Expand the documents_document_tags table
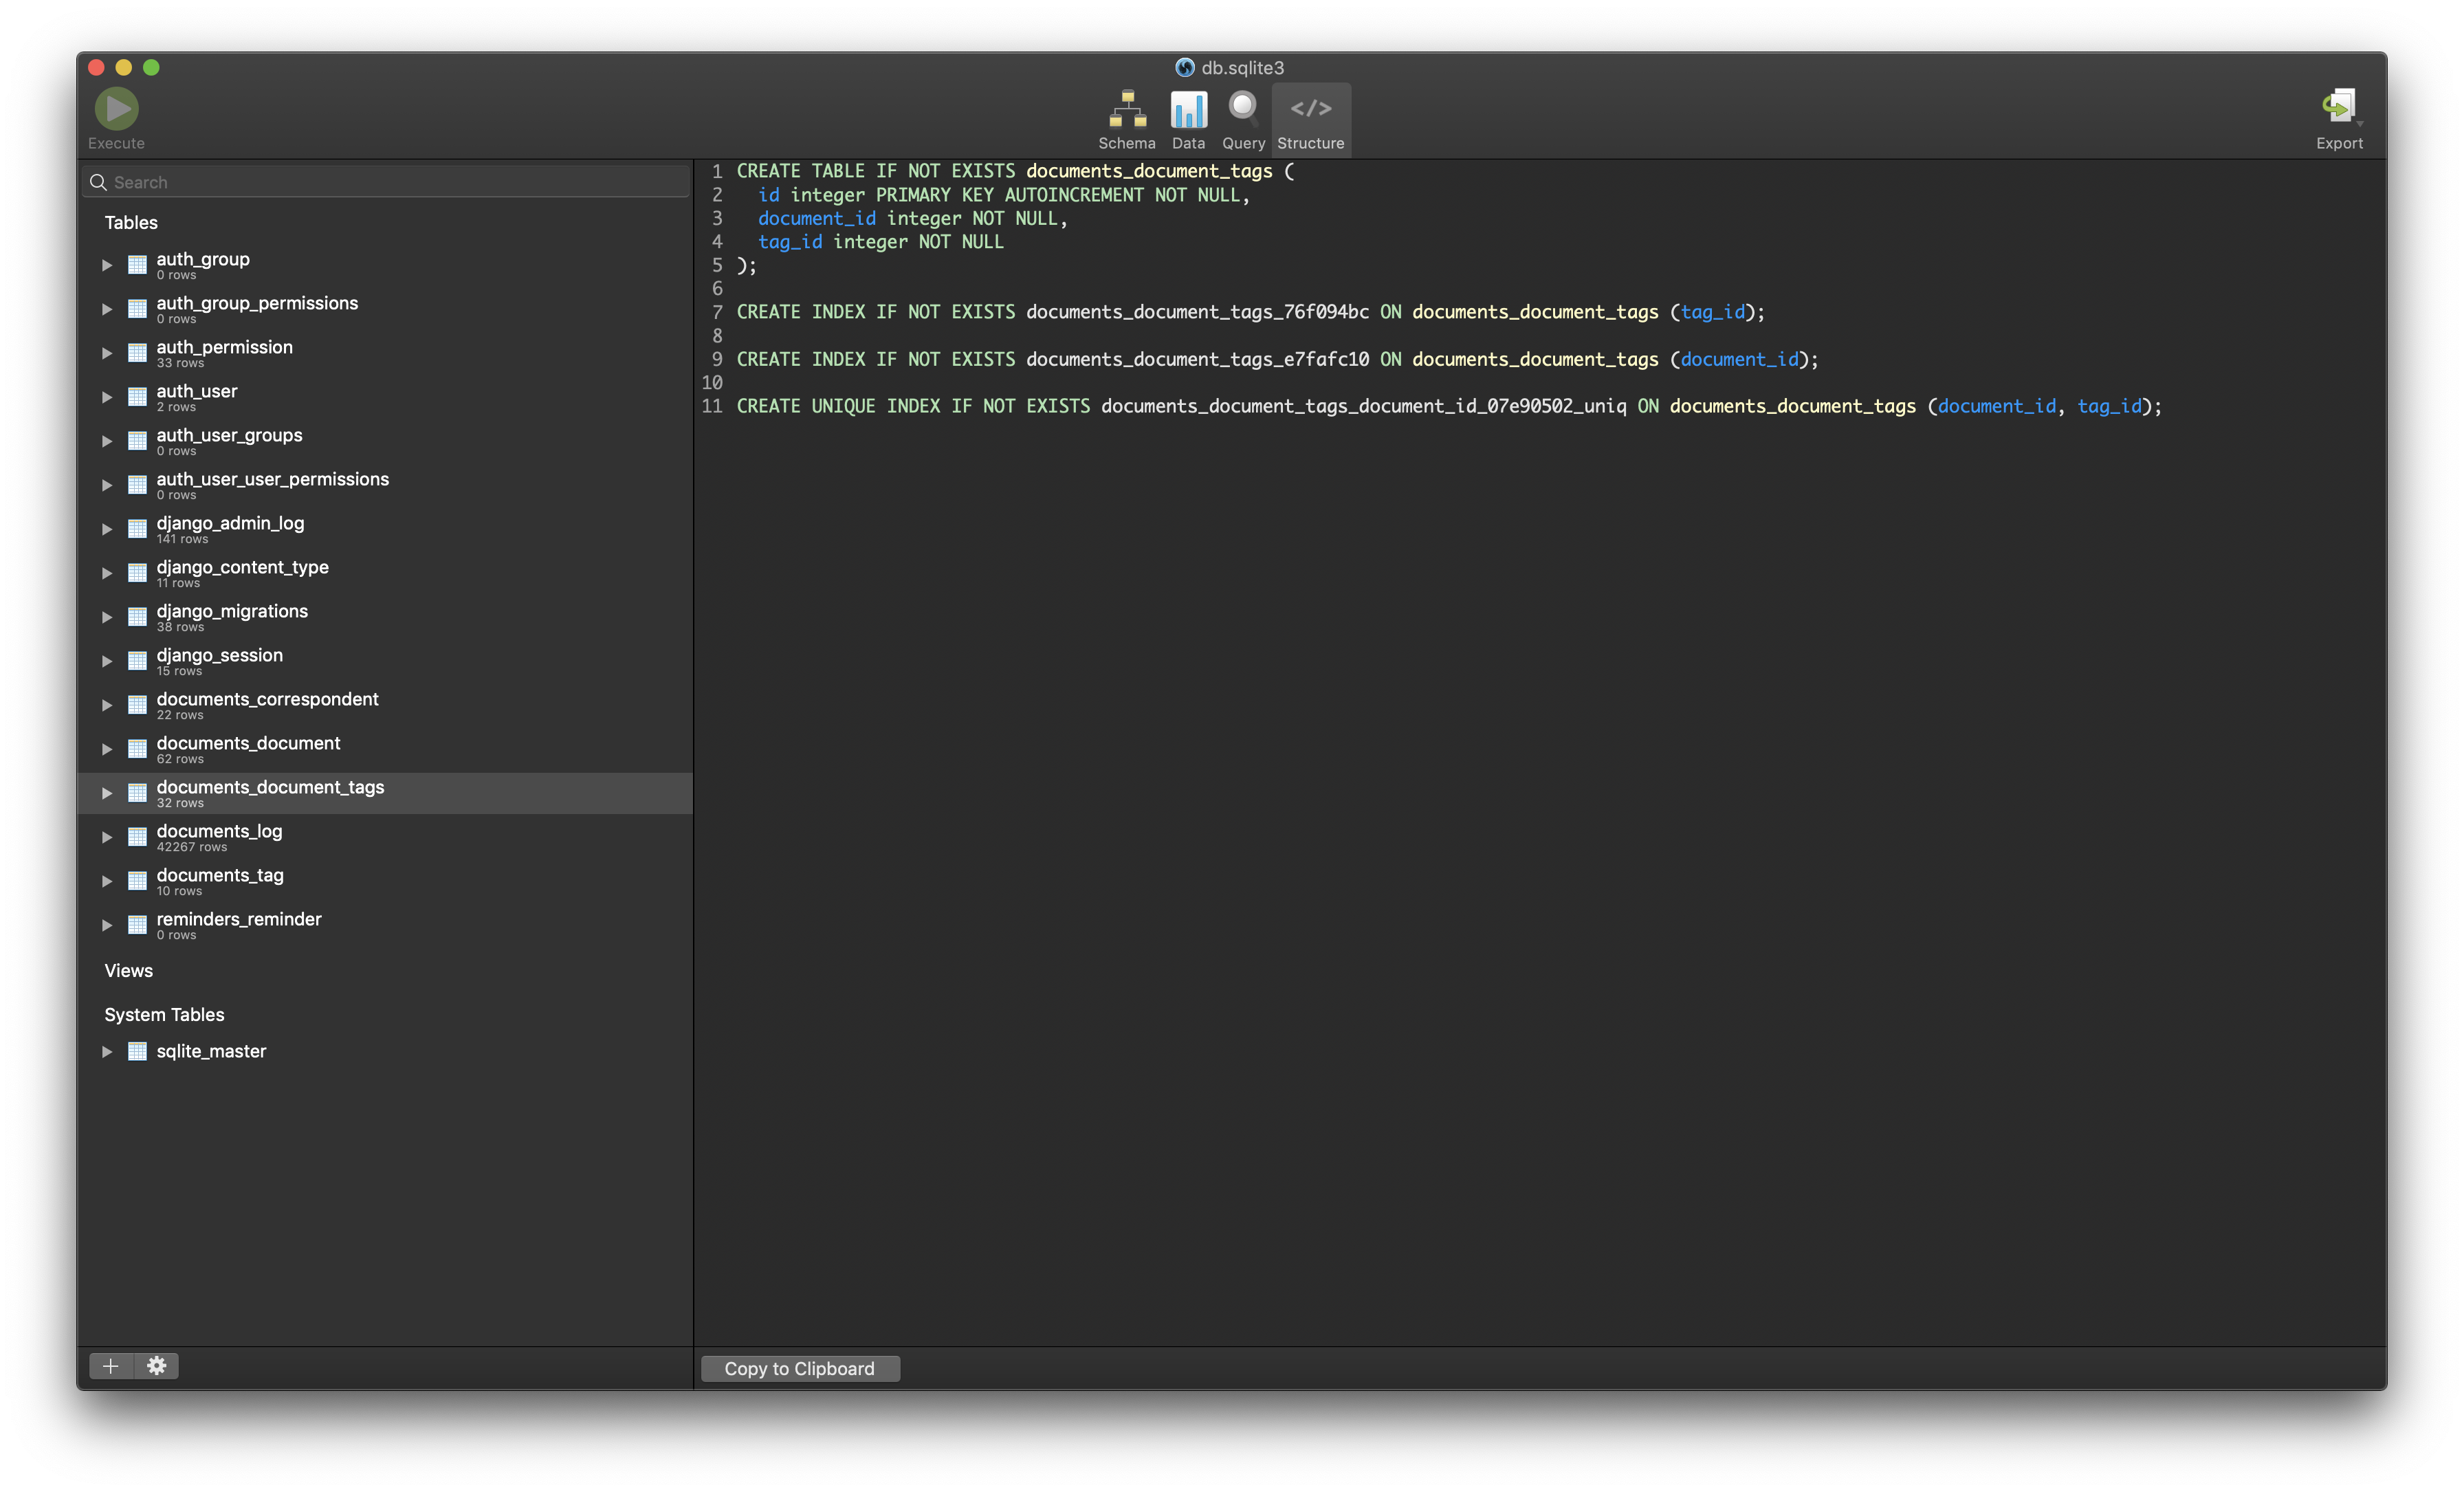The image size is (2464, 1492). coord(107,793)
